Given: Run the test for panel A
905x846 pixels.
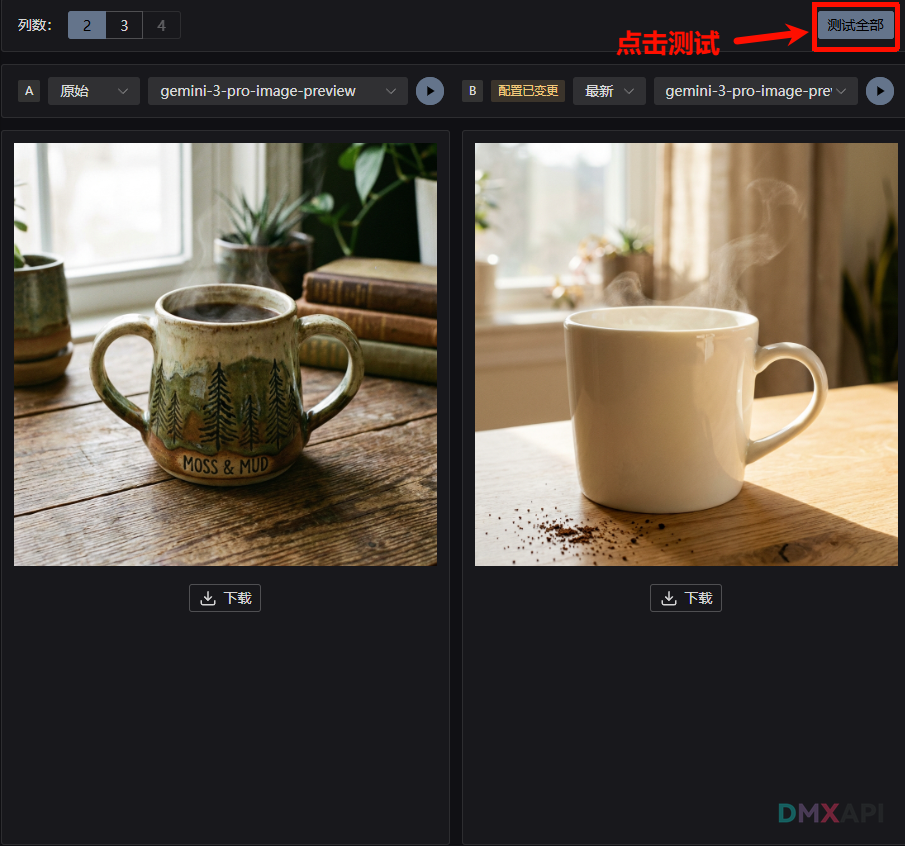Looking at the screenshot, I should (430, 91).
